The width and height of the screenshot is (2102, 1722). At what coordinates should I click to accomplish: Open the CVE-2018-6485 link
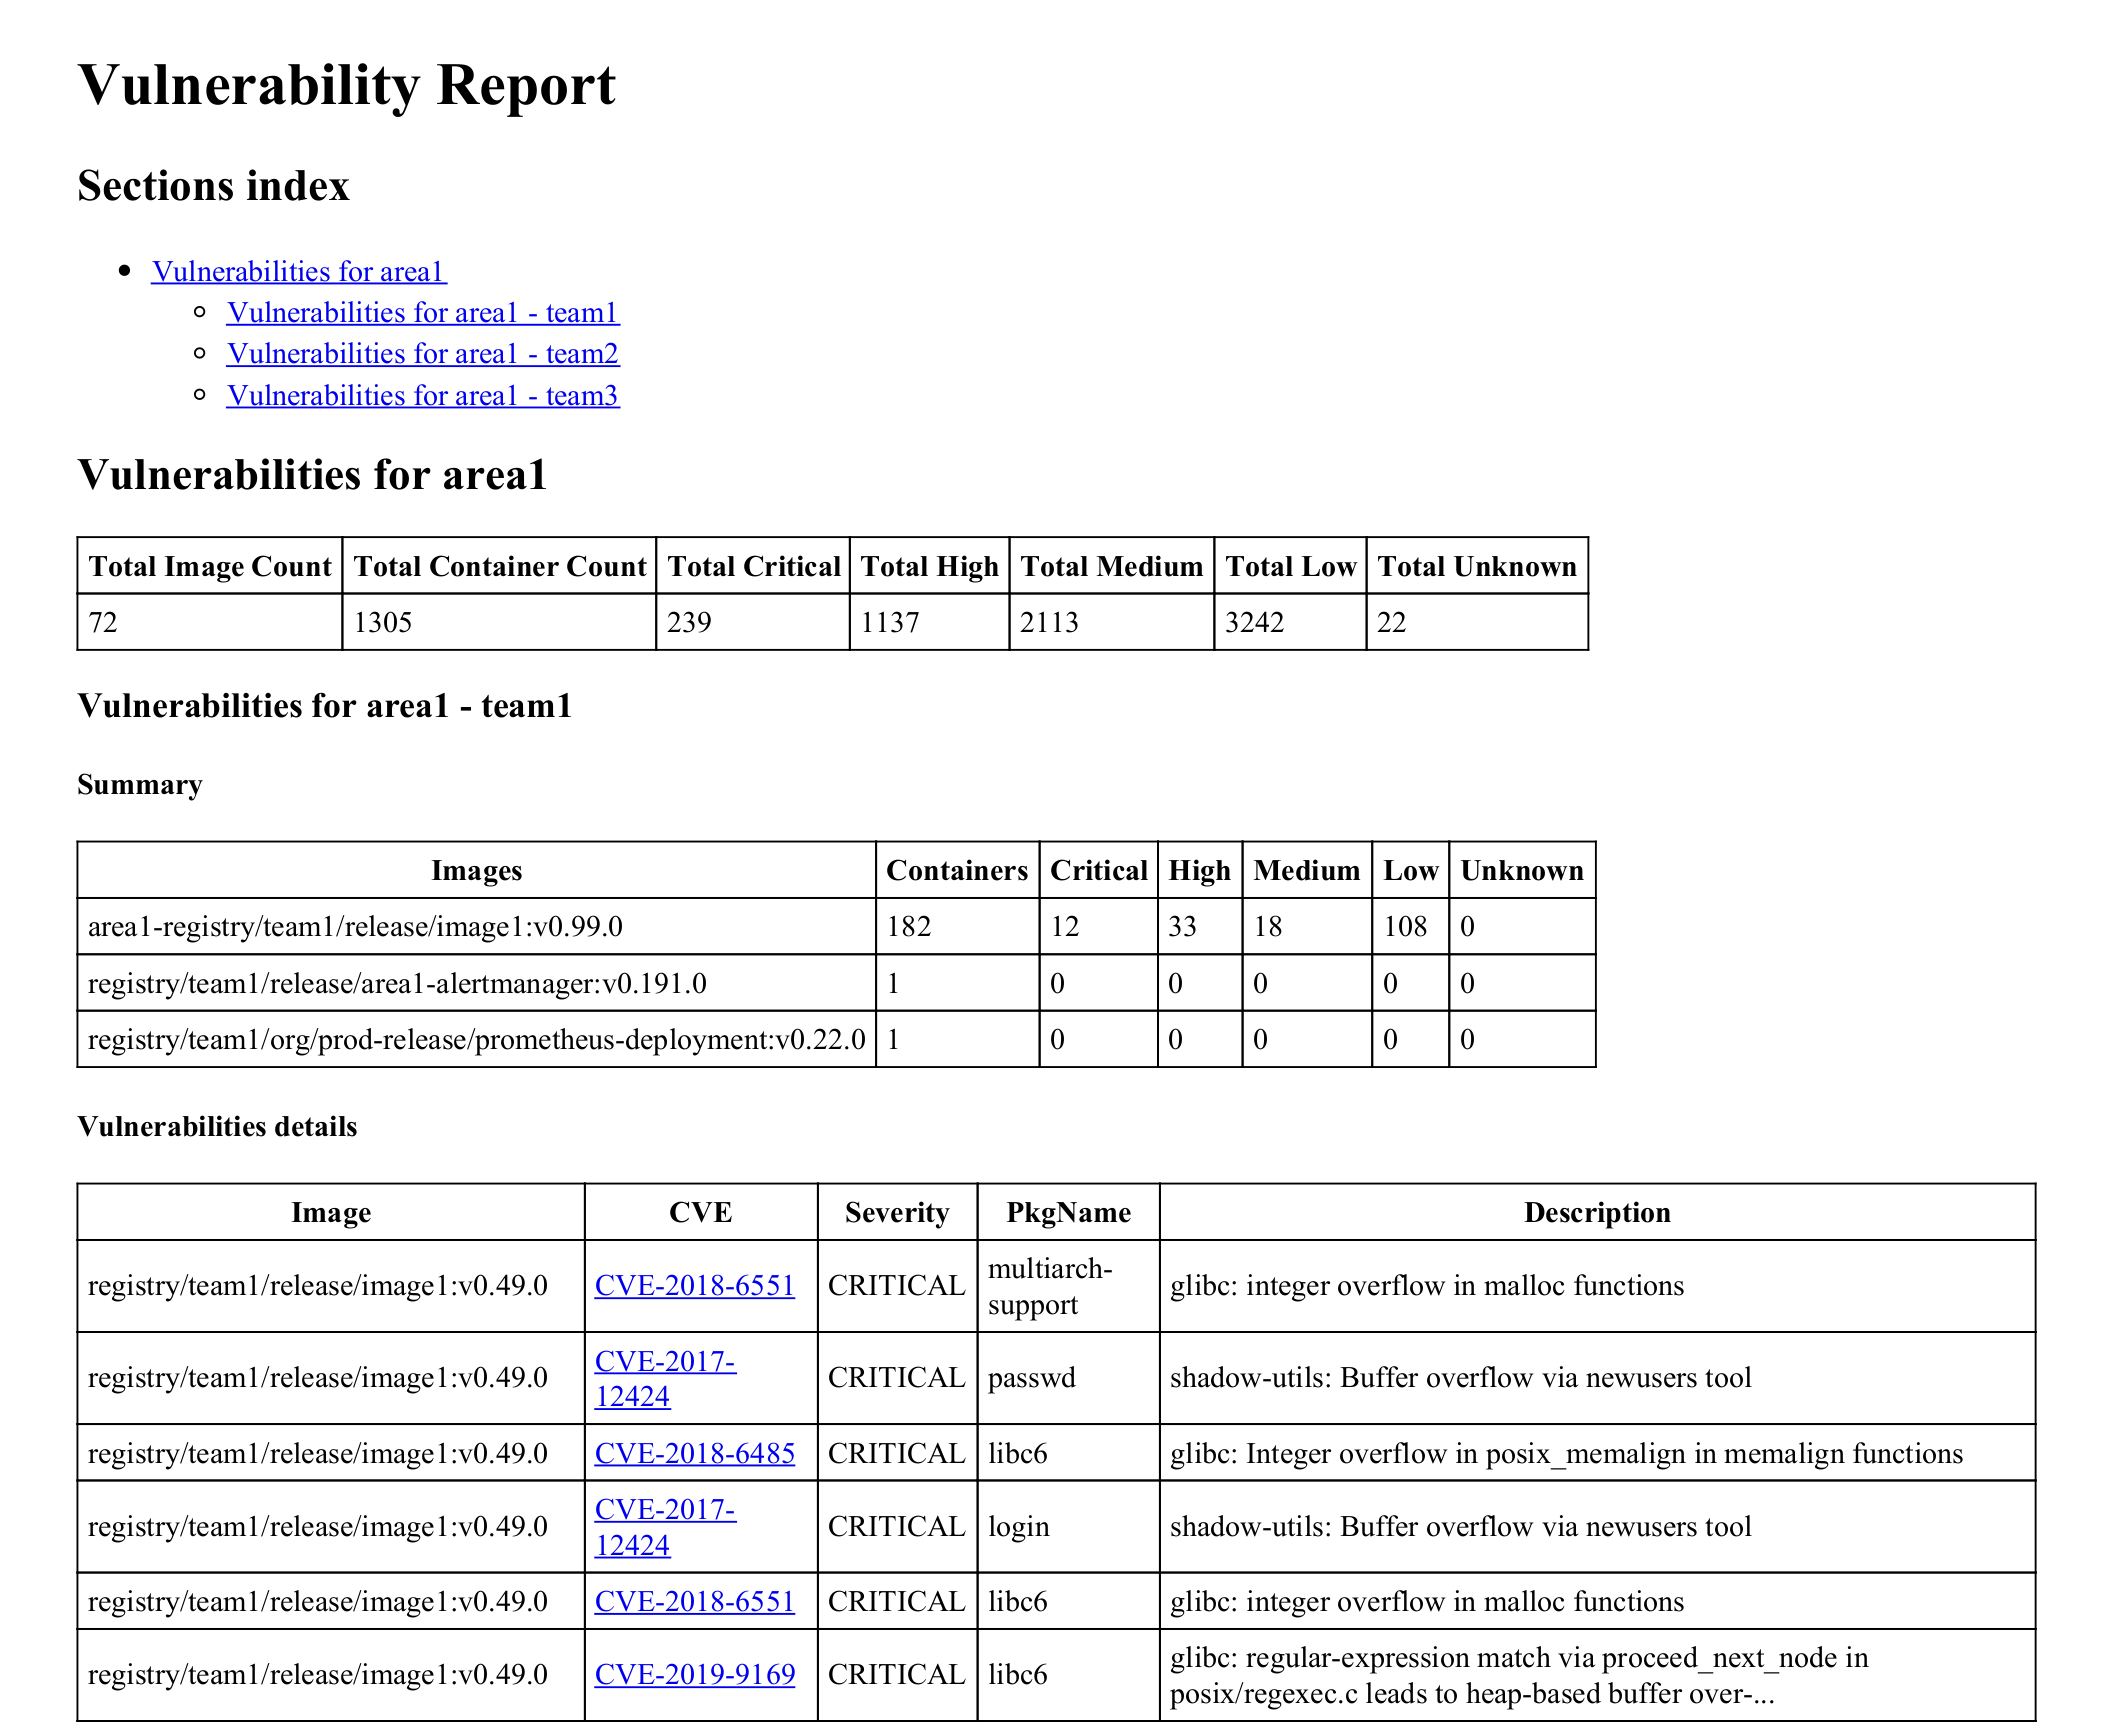coord(694,1453)
